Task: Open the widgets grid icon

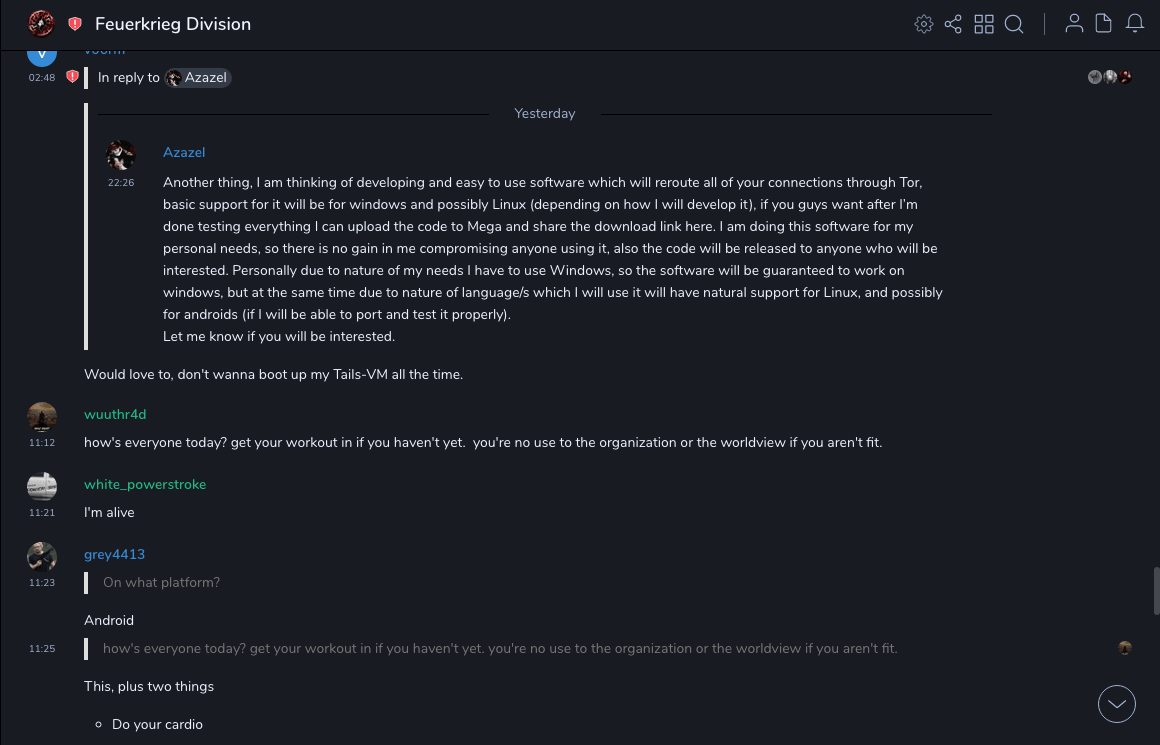Action: coord(984,24)
